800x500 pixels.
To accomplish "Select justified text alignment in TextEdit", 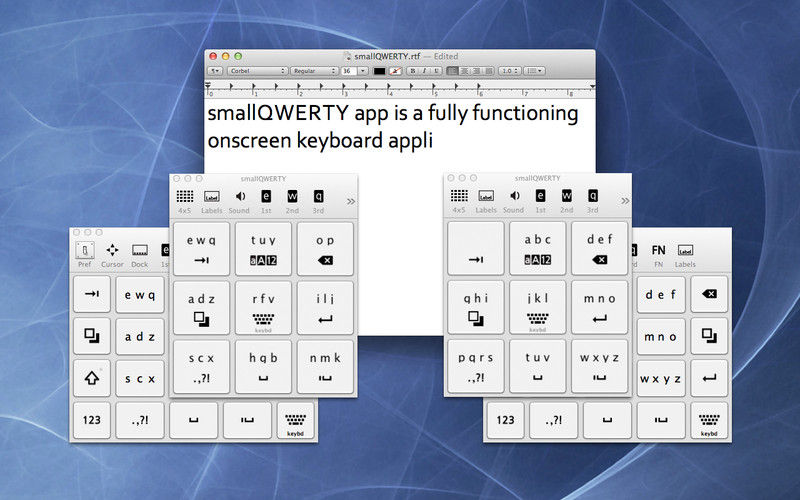I will coord(489,71).
